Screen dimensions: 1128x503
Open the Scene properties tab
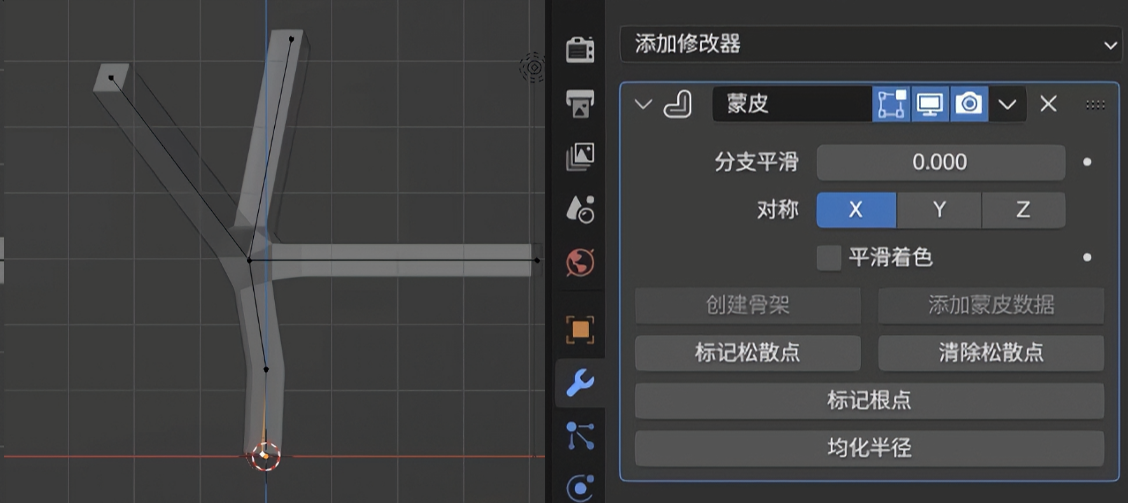click(x=580, y=209)
